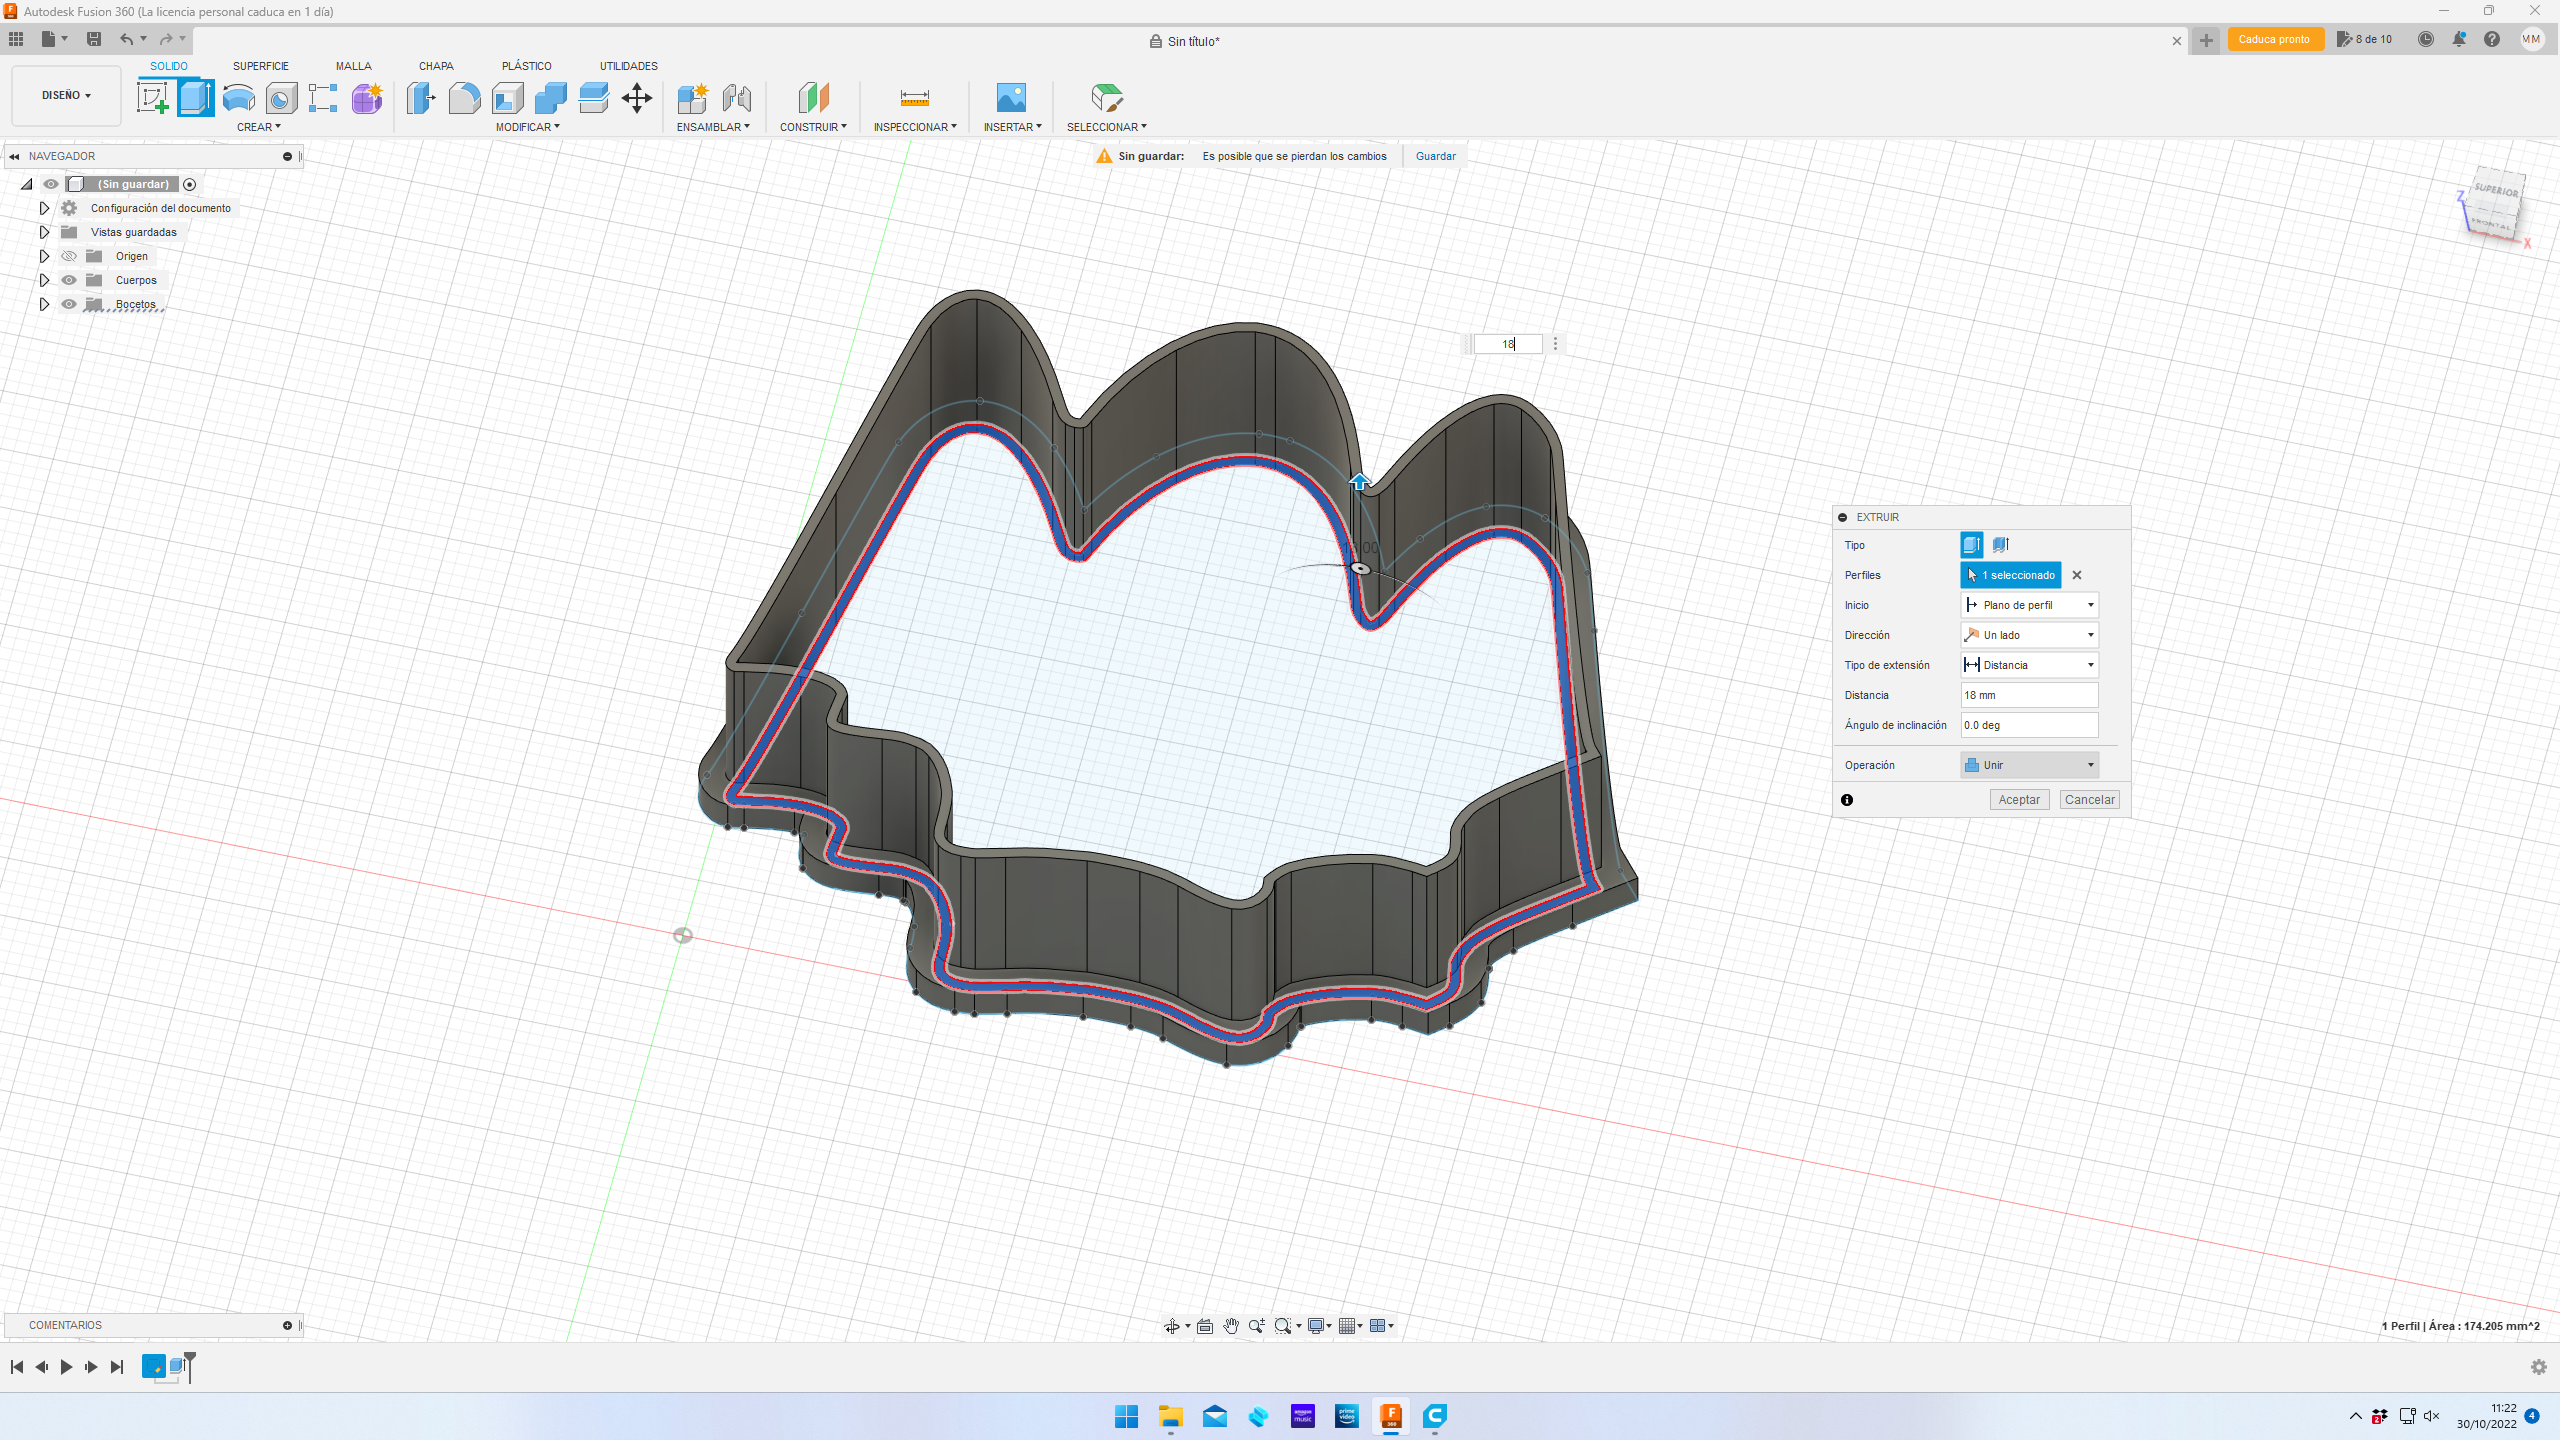Expand the Vistas guardadas tree node

tap(44, 232)
